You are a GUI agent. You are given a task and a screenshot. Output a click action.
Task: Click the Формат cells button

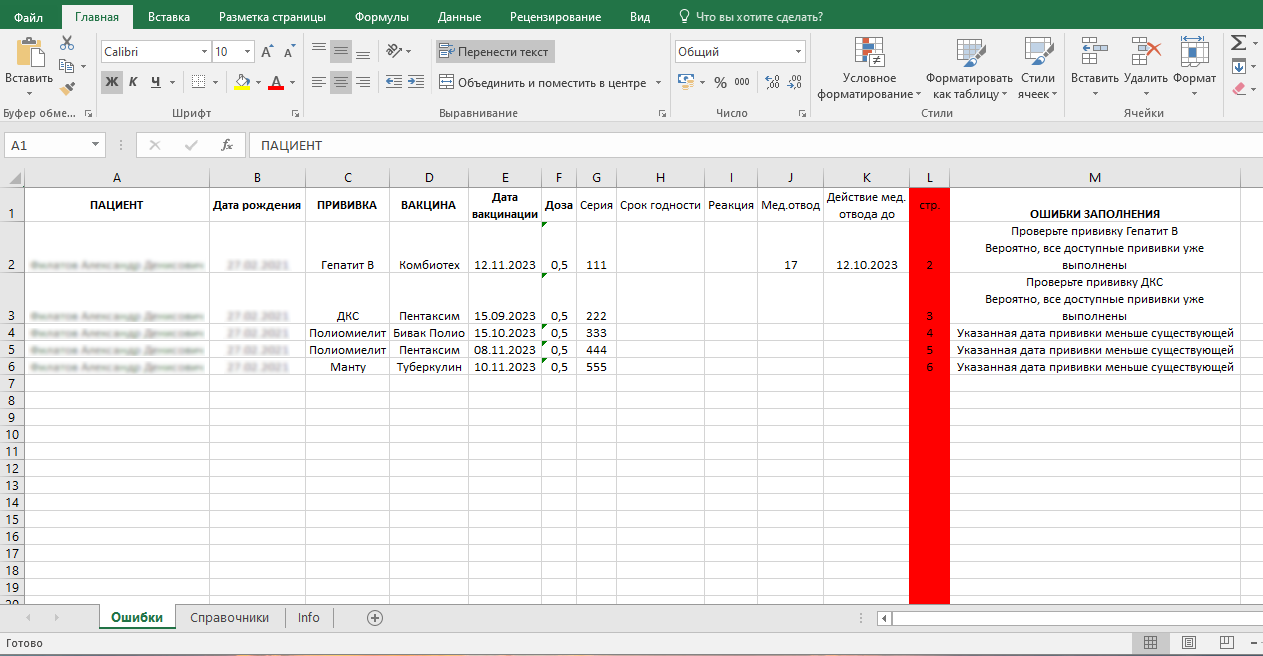coord(1194,68)
